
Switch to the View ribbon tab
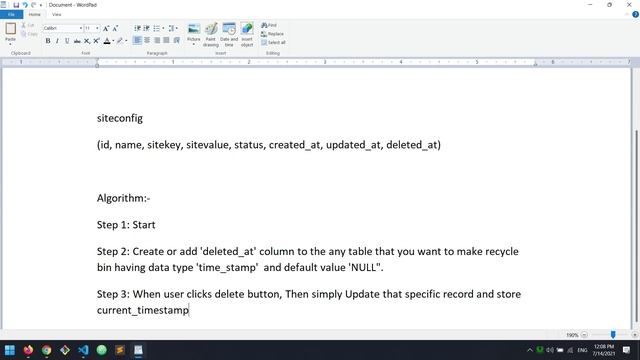pyautogui.click(x=56, y=14)
